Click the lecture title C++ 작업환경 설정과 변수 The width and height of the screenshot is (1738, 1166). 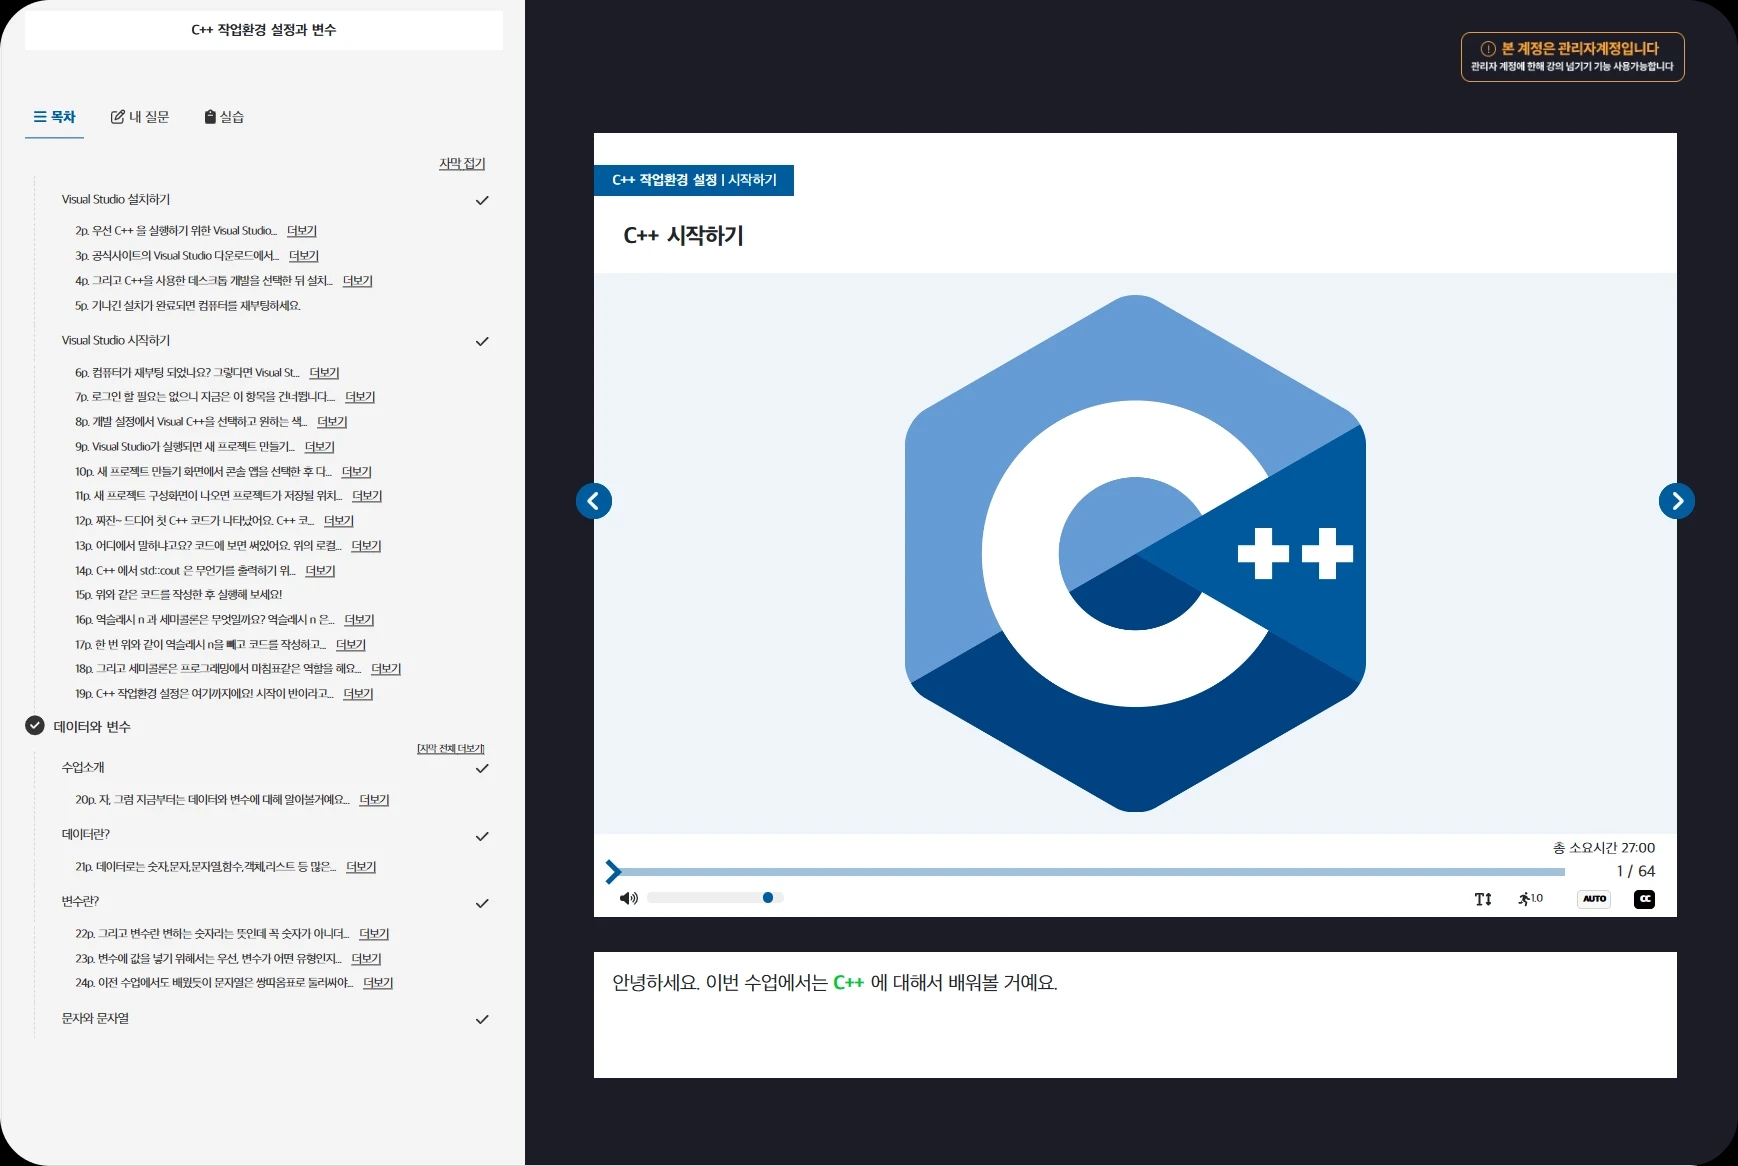[264, 30]
